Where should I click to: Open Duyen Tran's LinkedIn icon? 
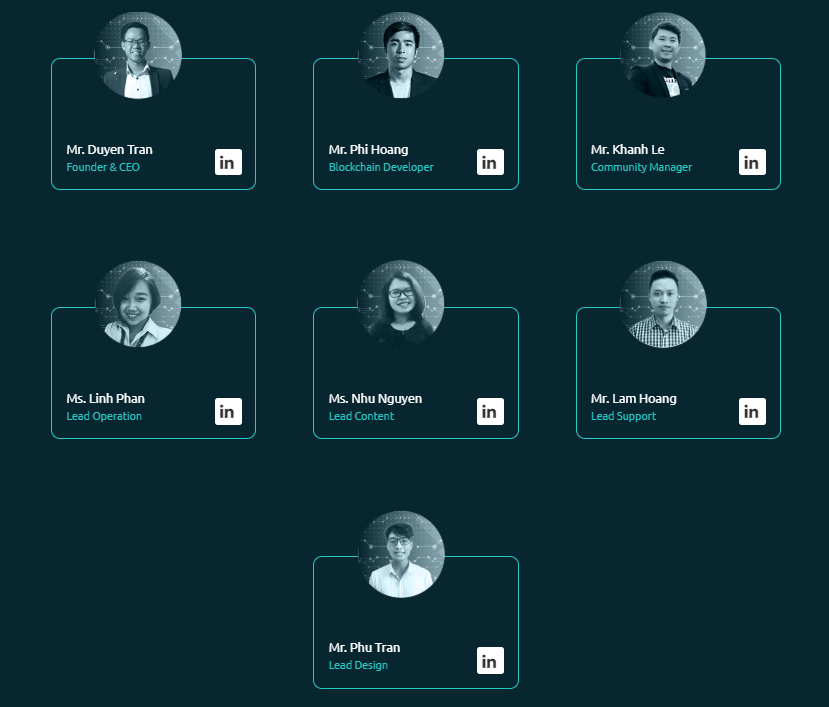pos(228,162)
